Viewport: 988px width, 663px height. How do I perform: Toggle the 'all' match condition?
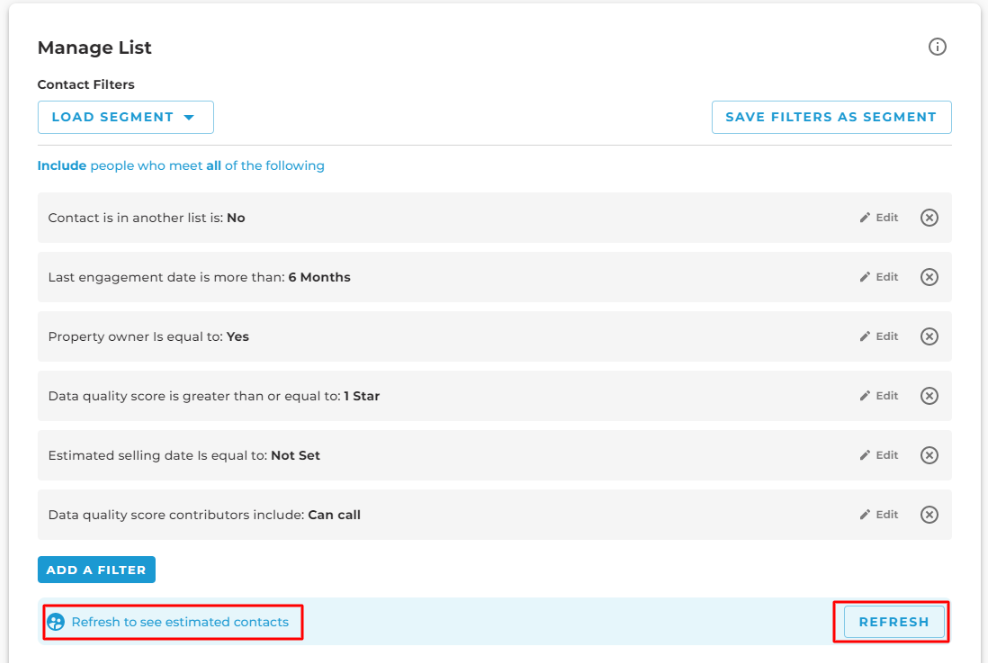click(x=214, y=166)
